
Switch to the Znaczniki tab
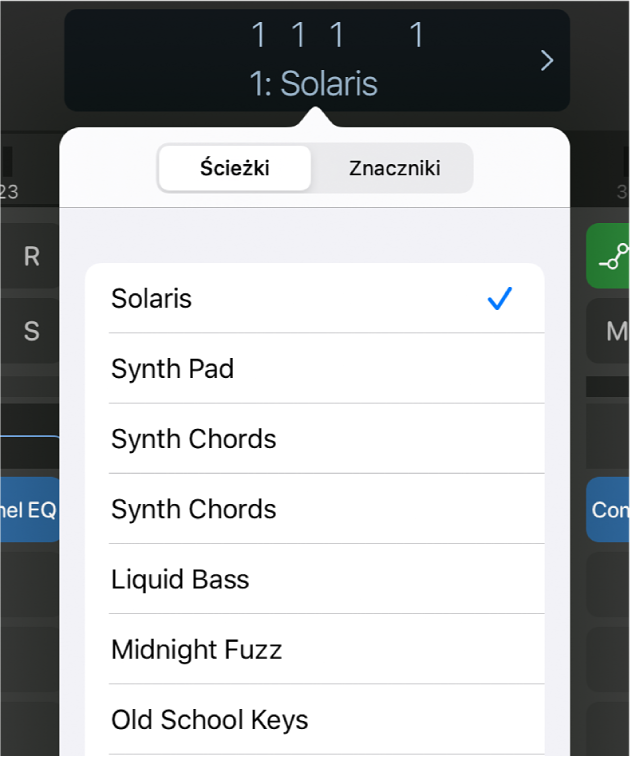[x=394, y=168]
